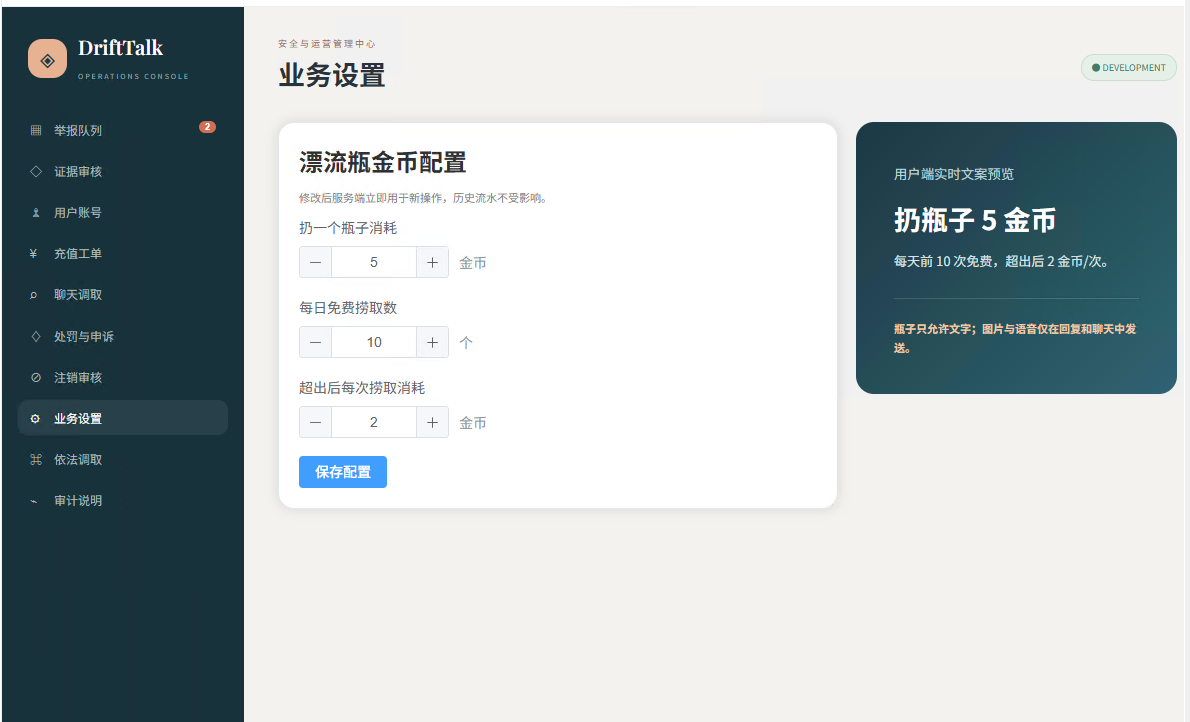
Task: Click the 每日免费捞取数 label
Action: click(348, 308)
